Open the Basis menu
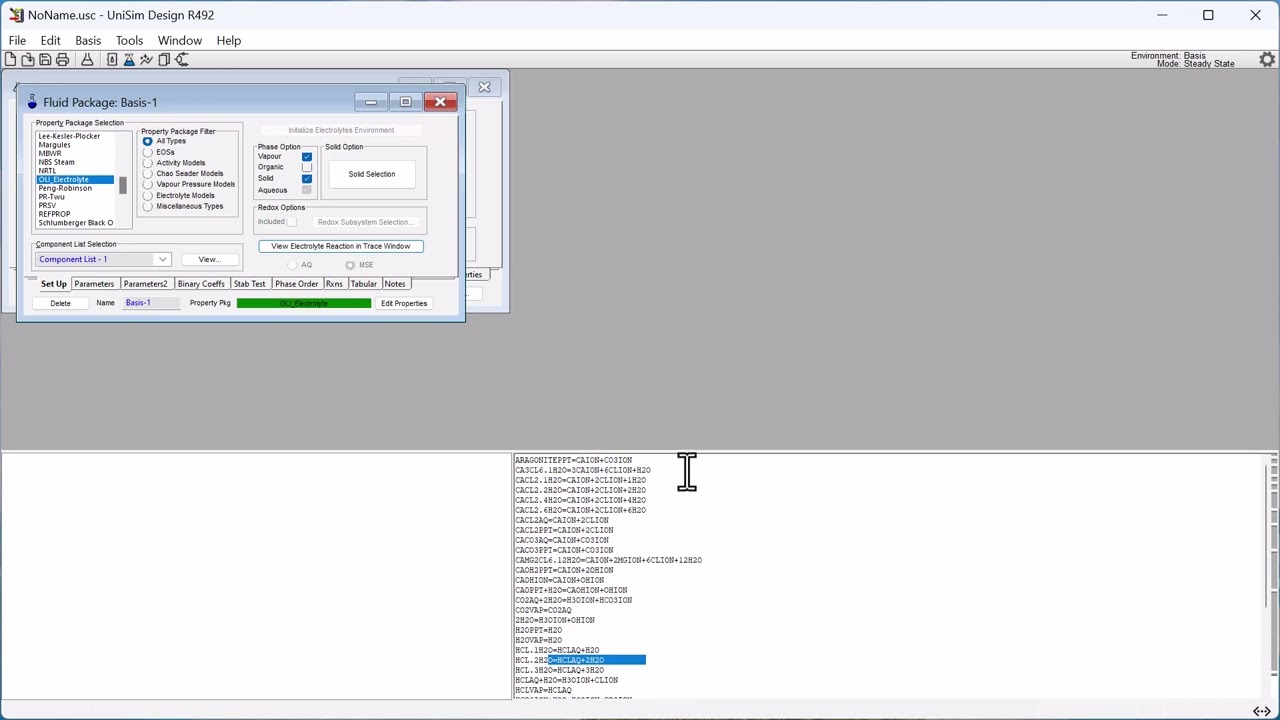This screenshot has width=1280, height=720. tap(88, 40)
